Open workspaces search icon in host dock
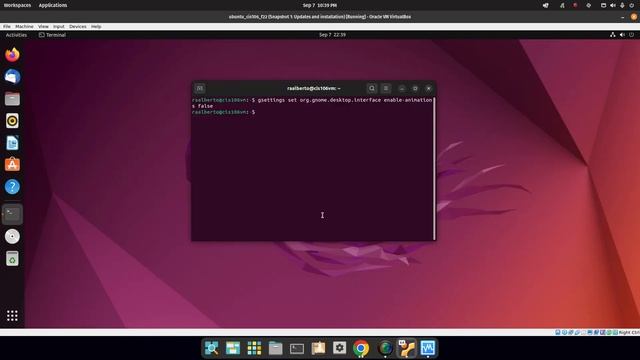This screenshot has height=360, width=640. 211,348
